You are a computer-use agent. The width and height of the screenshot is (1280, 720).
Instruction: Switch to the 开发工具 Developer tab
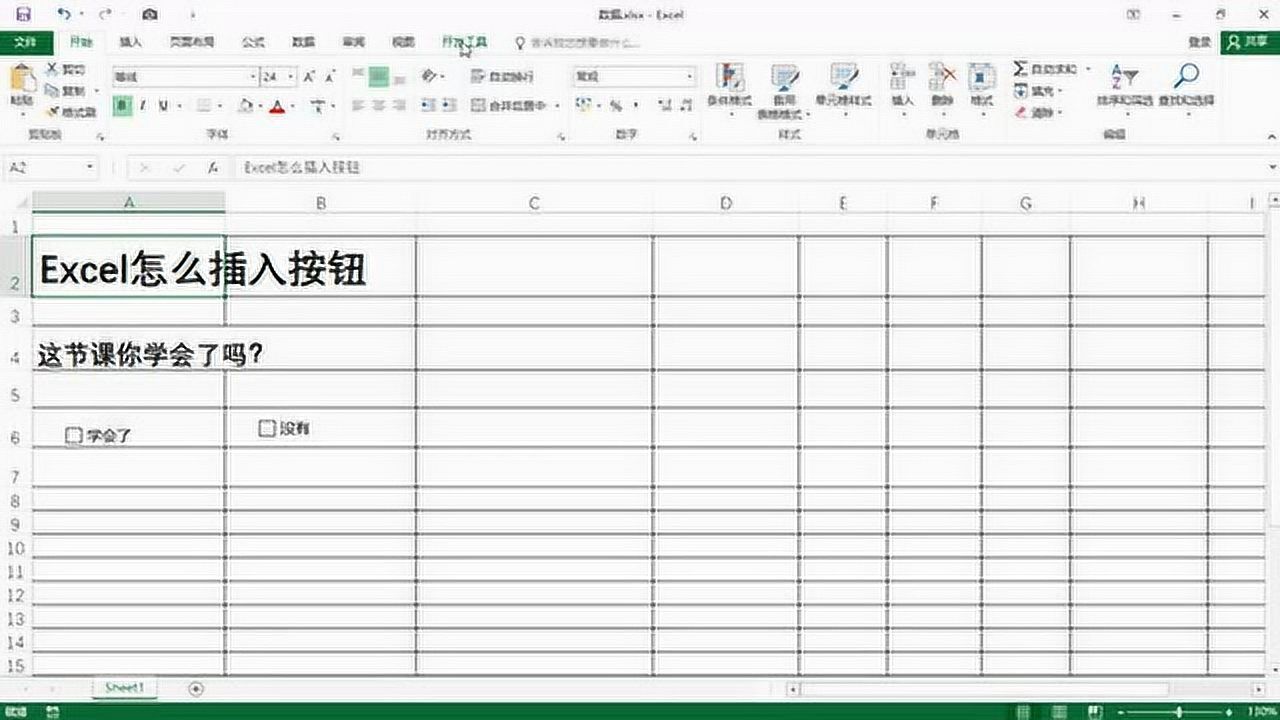click(x=465, y=43)
